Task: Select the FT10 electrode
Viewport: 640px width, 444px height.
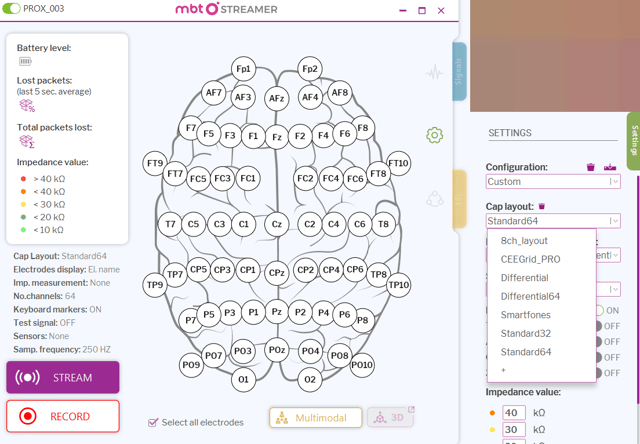Action: [398, 163]
